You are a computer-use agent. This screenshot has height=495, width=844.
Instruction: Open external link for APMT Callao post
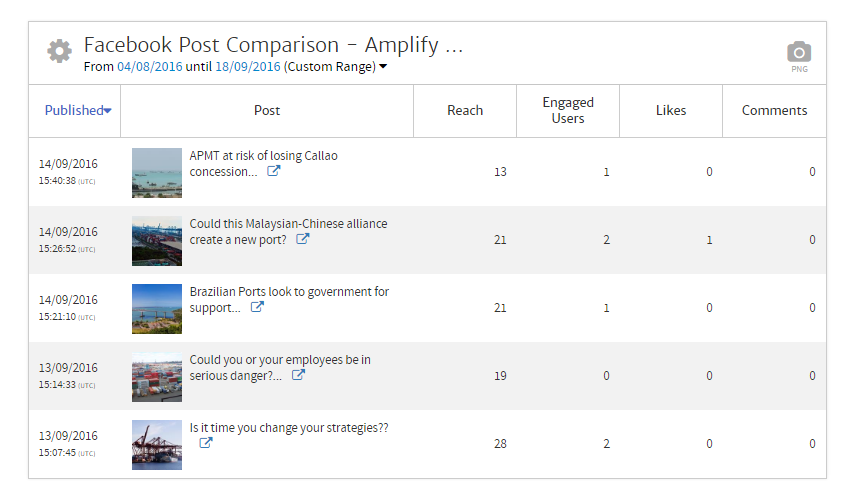[273, 172]
